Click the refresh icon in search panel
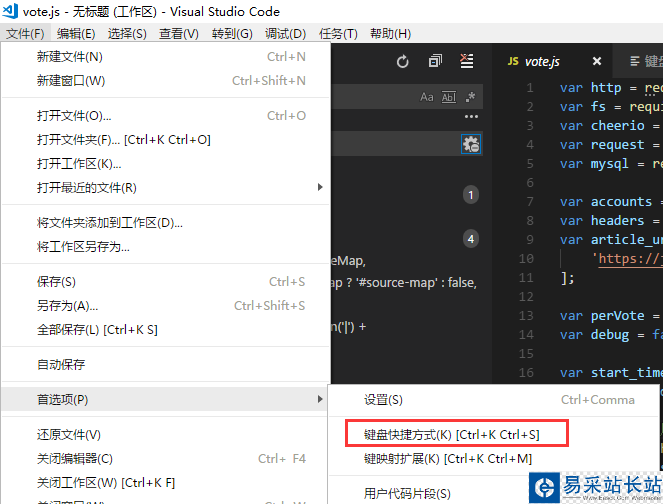Screen dimensions: 663x504 403,62
